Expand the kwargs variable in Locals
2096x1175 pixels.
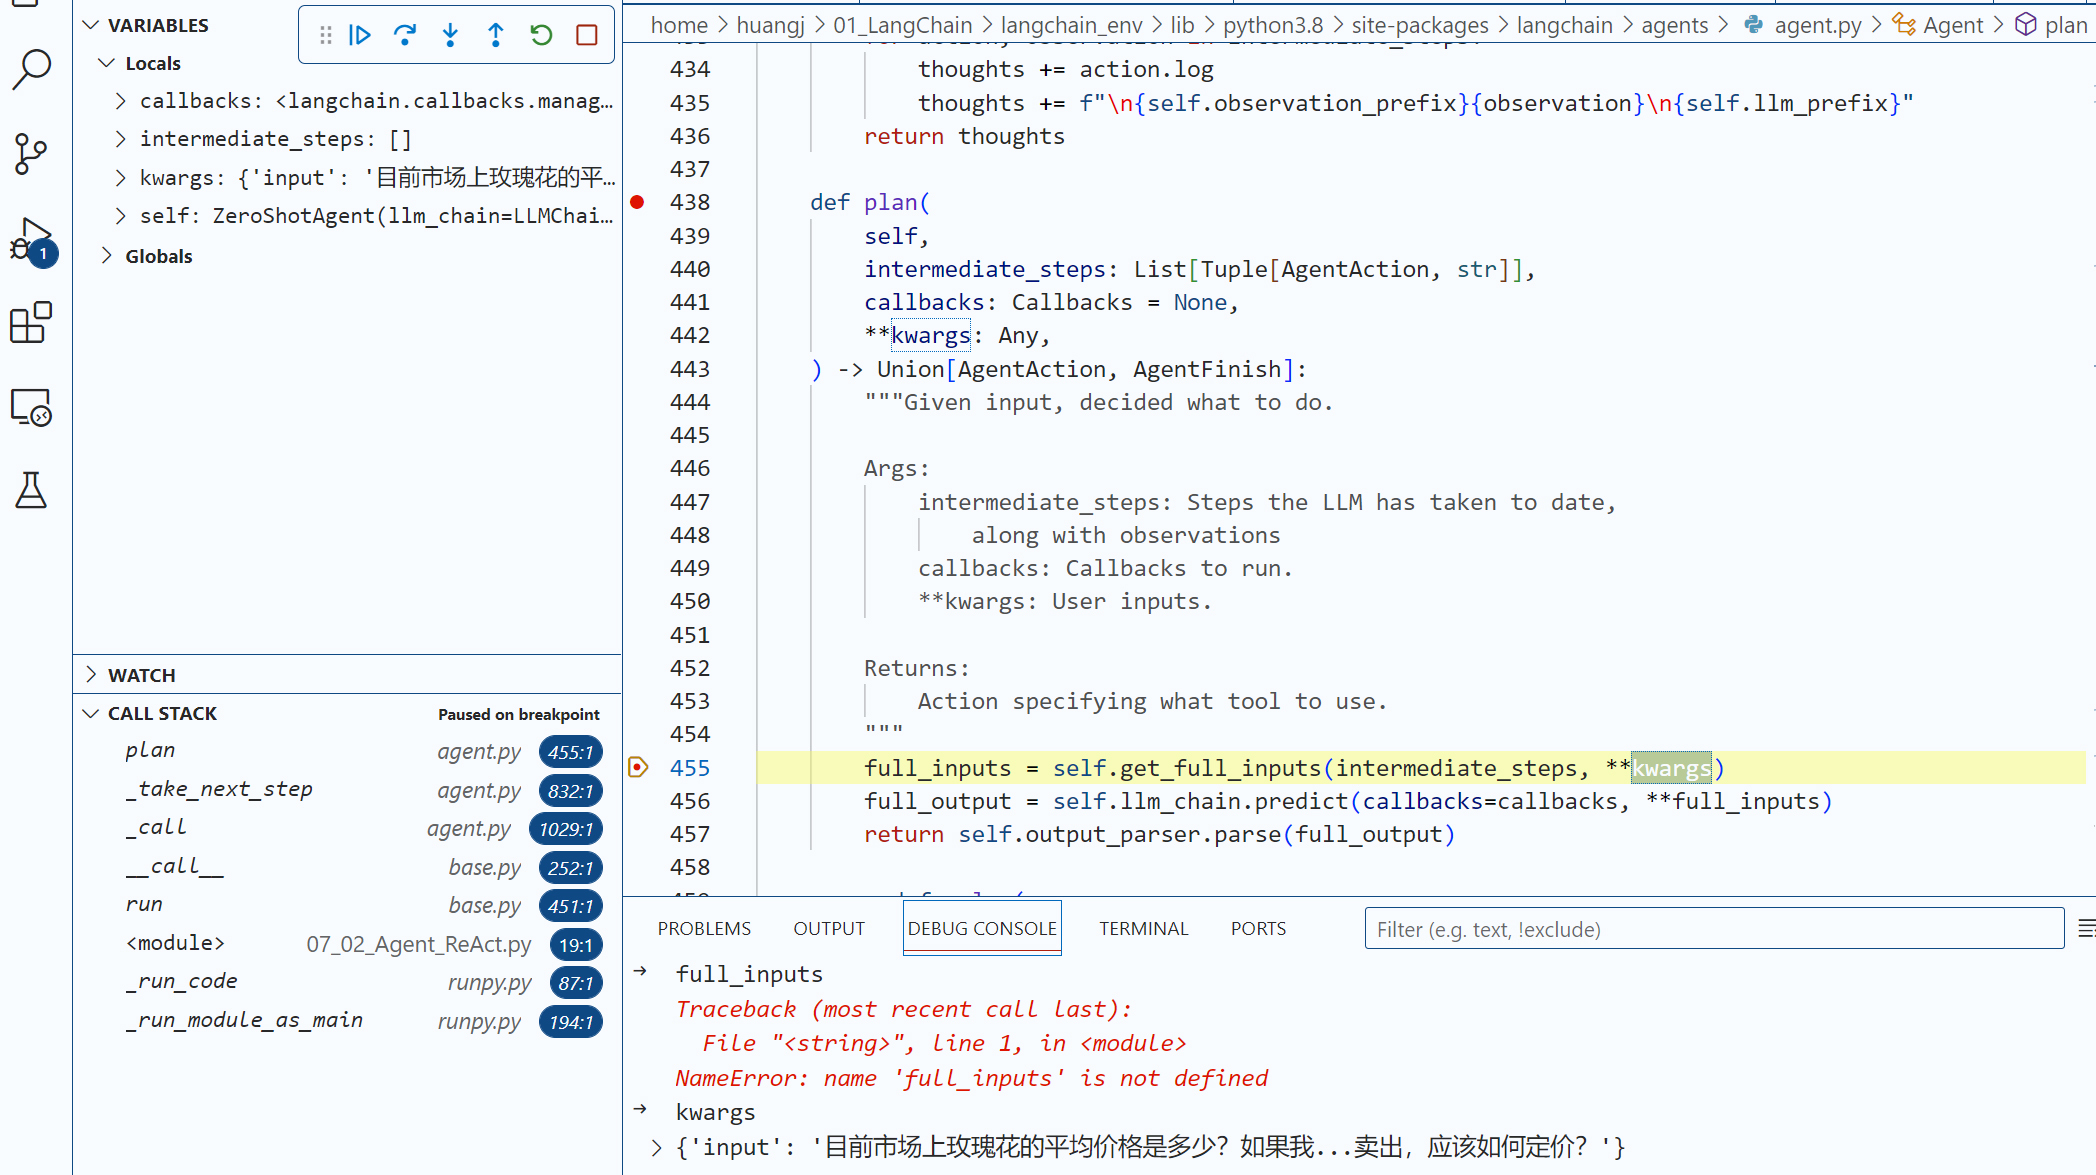click(x=121, y=178)
